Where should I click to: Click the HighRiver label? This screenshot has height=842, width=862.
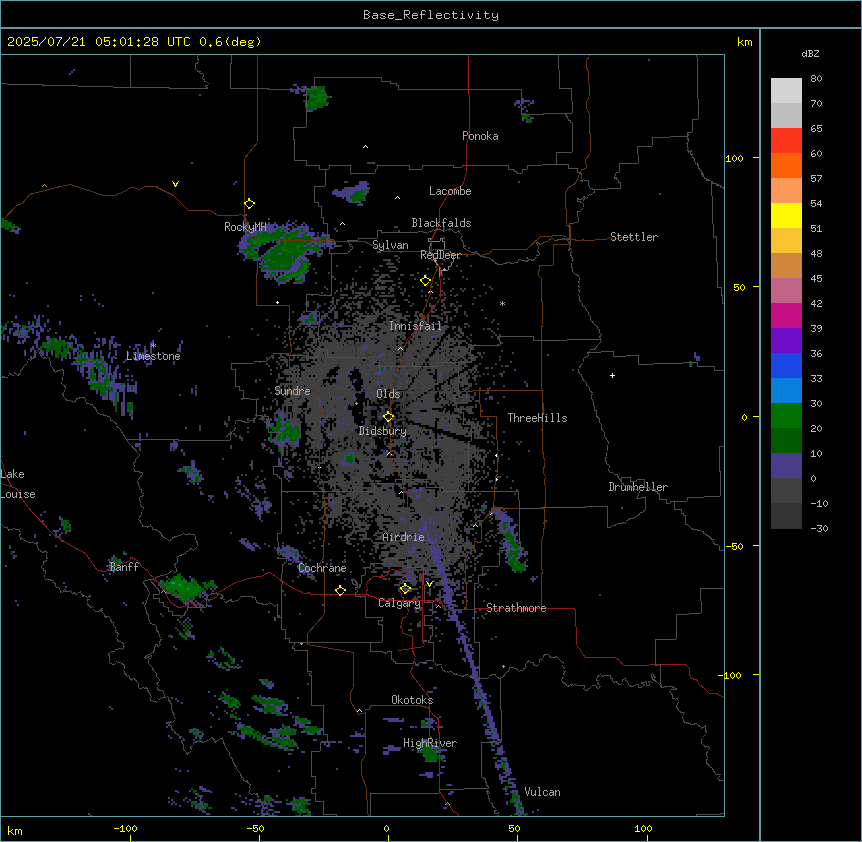tap(430, 743)
